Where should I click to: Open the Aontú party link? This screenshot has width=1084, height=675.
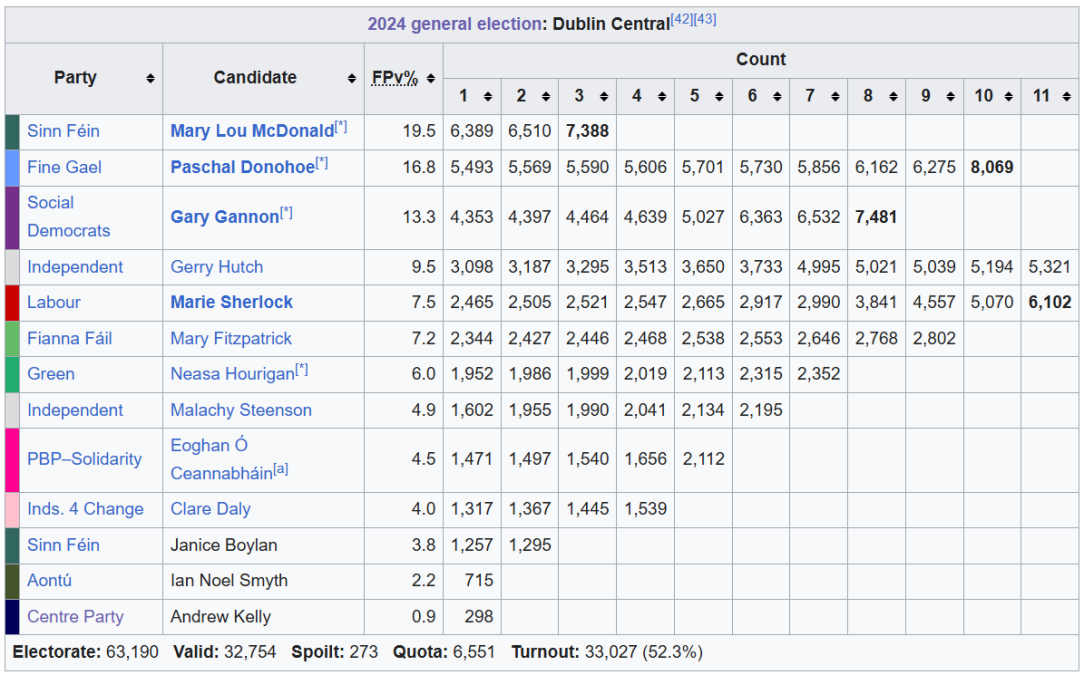pos(49,580)
